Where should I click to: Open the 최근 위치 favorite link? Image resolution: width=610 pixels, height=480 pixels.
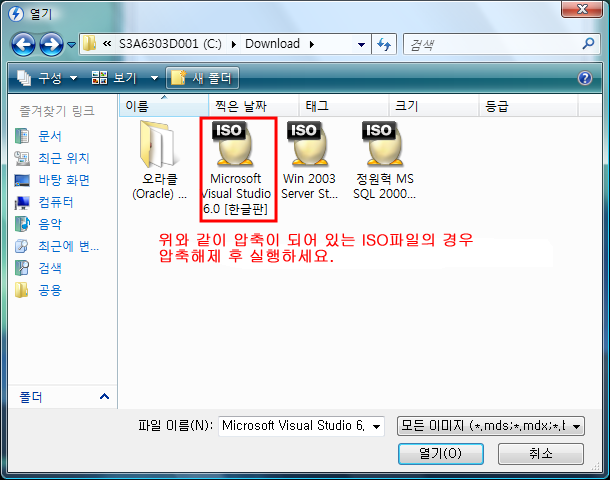[64, 158]
